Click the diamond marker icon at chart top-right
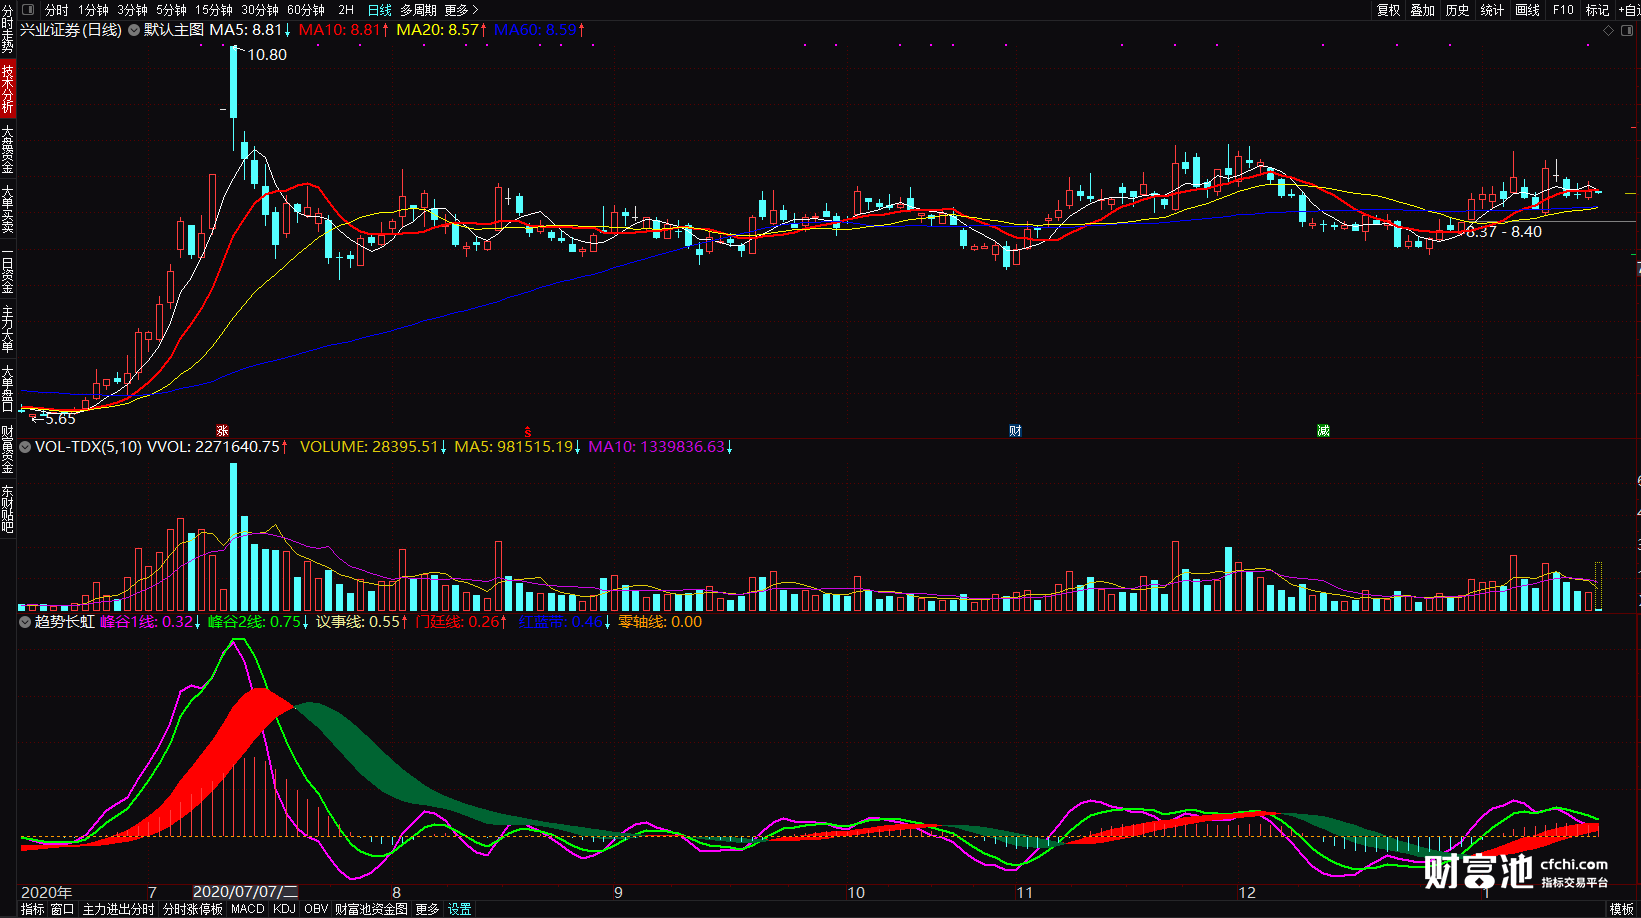The height and width of the screenshot is (918, 1641). pos(1608,31)
